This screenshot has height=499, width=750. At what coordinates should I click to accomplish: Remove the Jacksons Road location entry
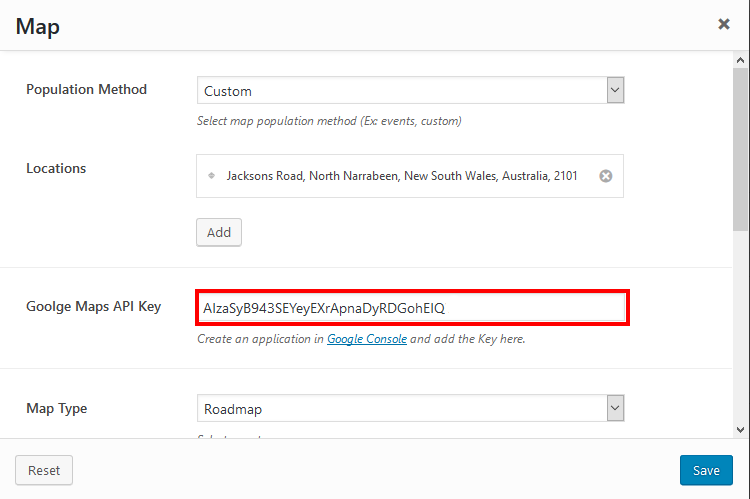pos(605,176)
